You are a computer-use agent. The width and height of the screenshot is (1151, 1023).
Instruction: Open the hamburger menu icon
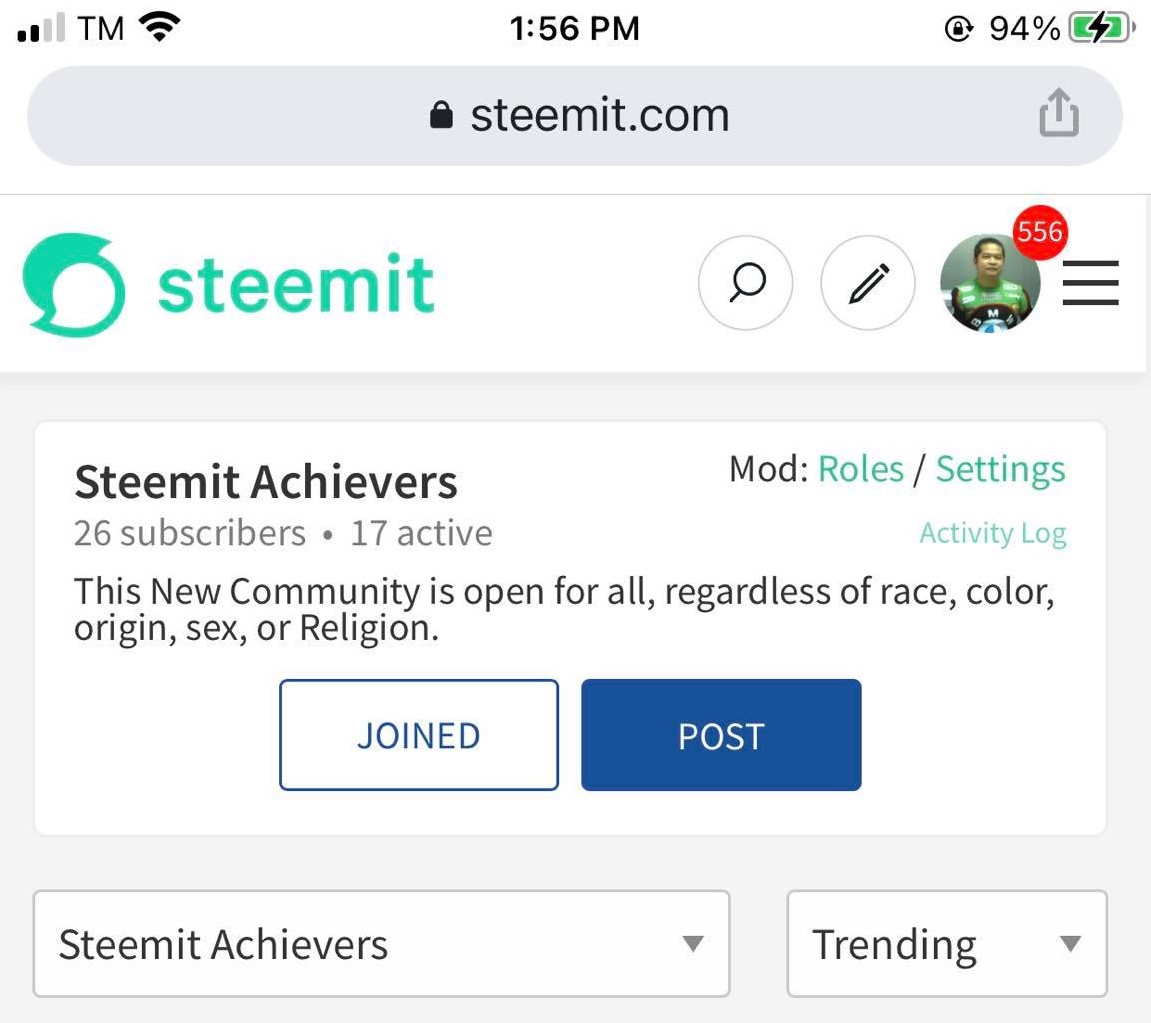pos(1090,283)
